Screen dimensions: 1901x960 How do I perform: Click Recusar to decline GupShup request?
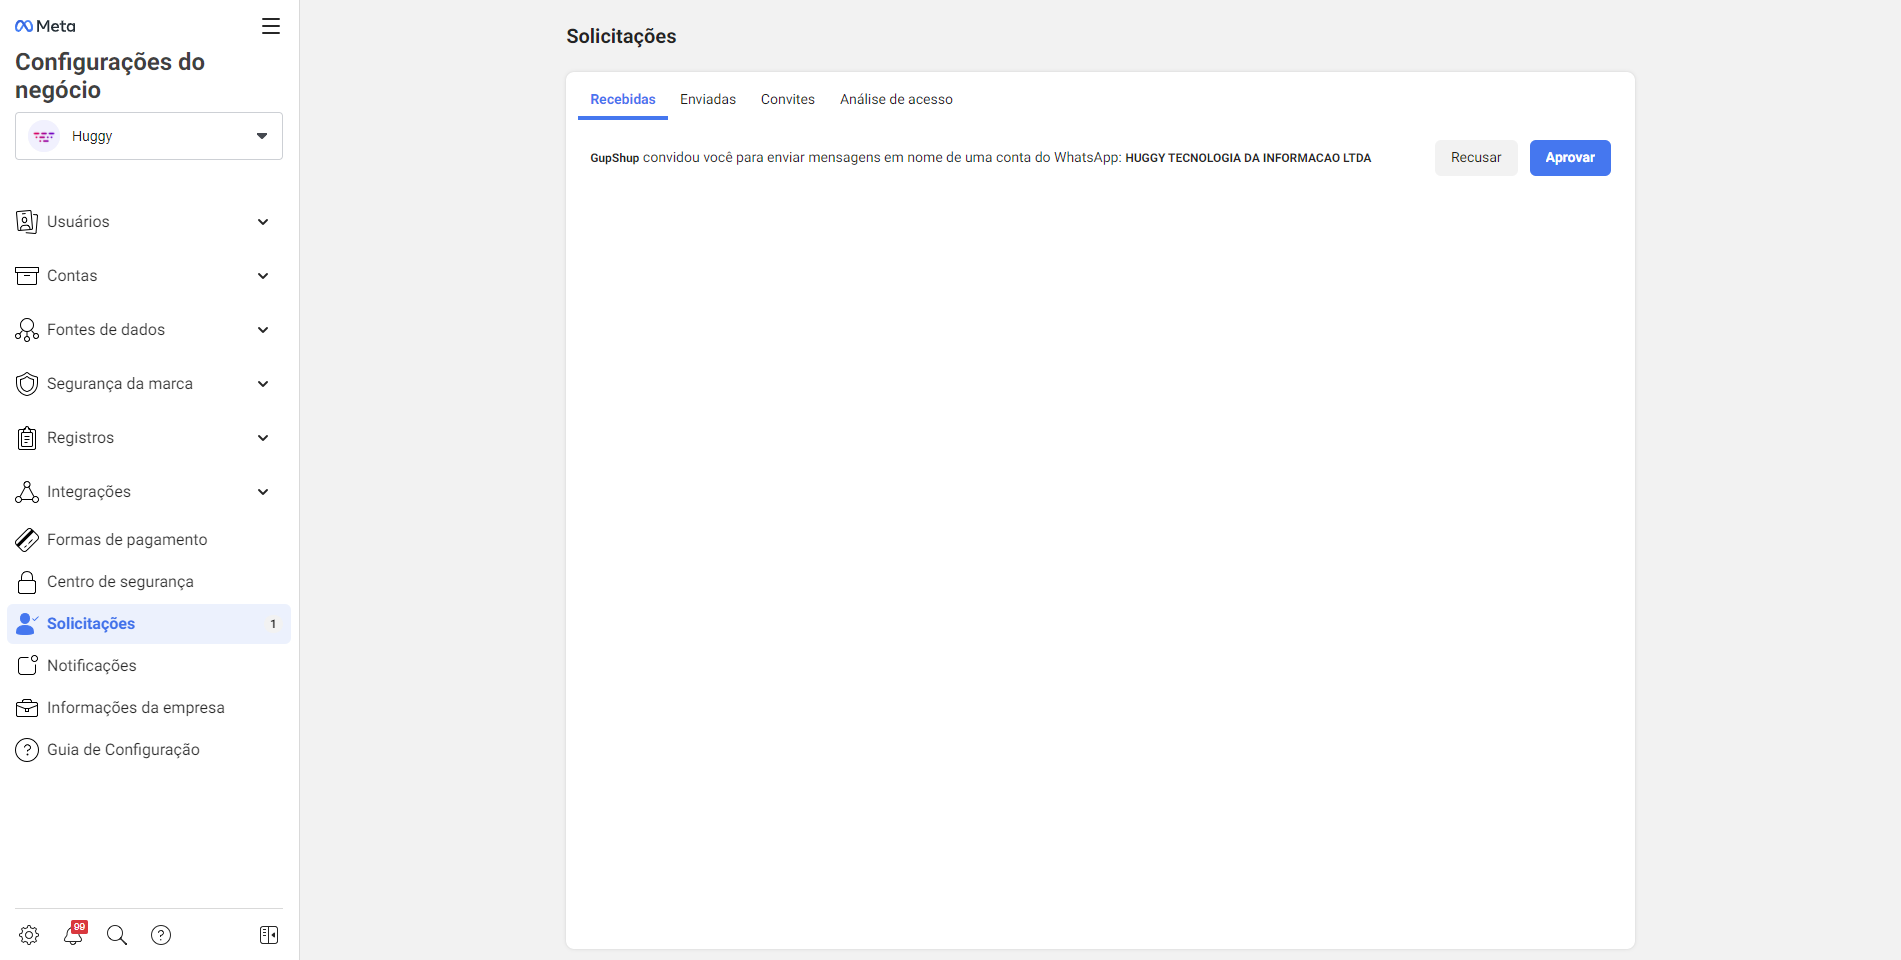(x=1476, y=158)
